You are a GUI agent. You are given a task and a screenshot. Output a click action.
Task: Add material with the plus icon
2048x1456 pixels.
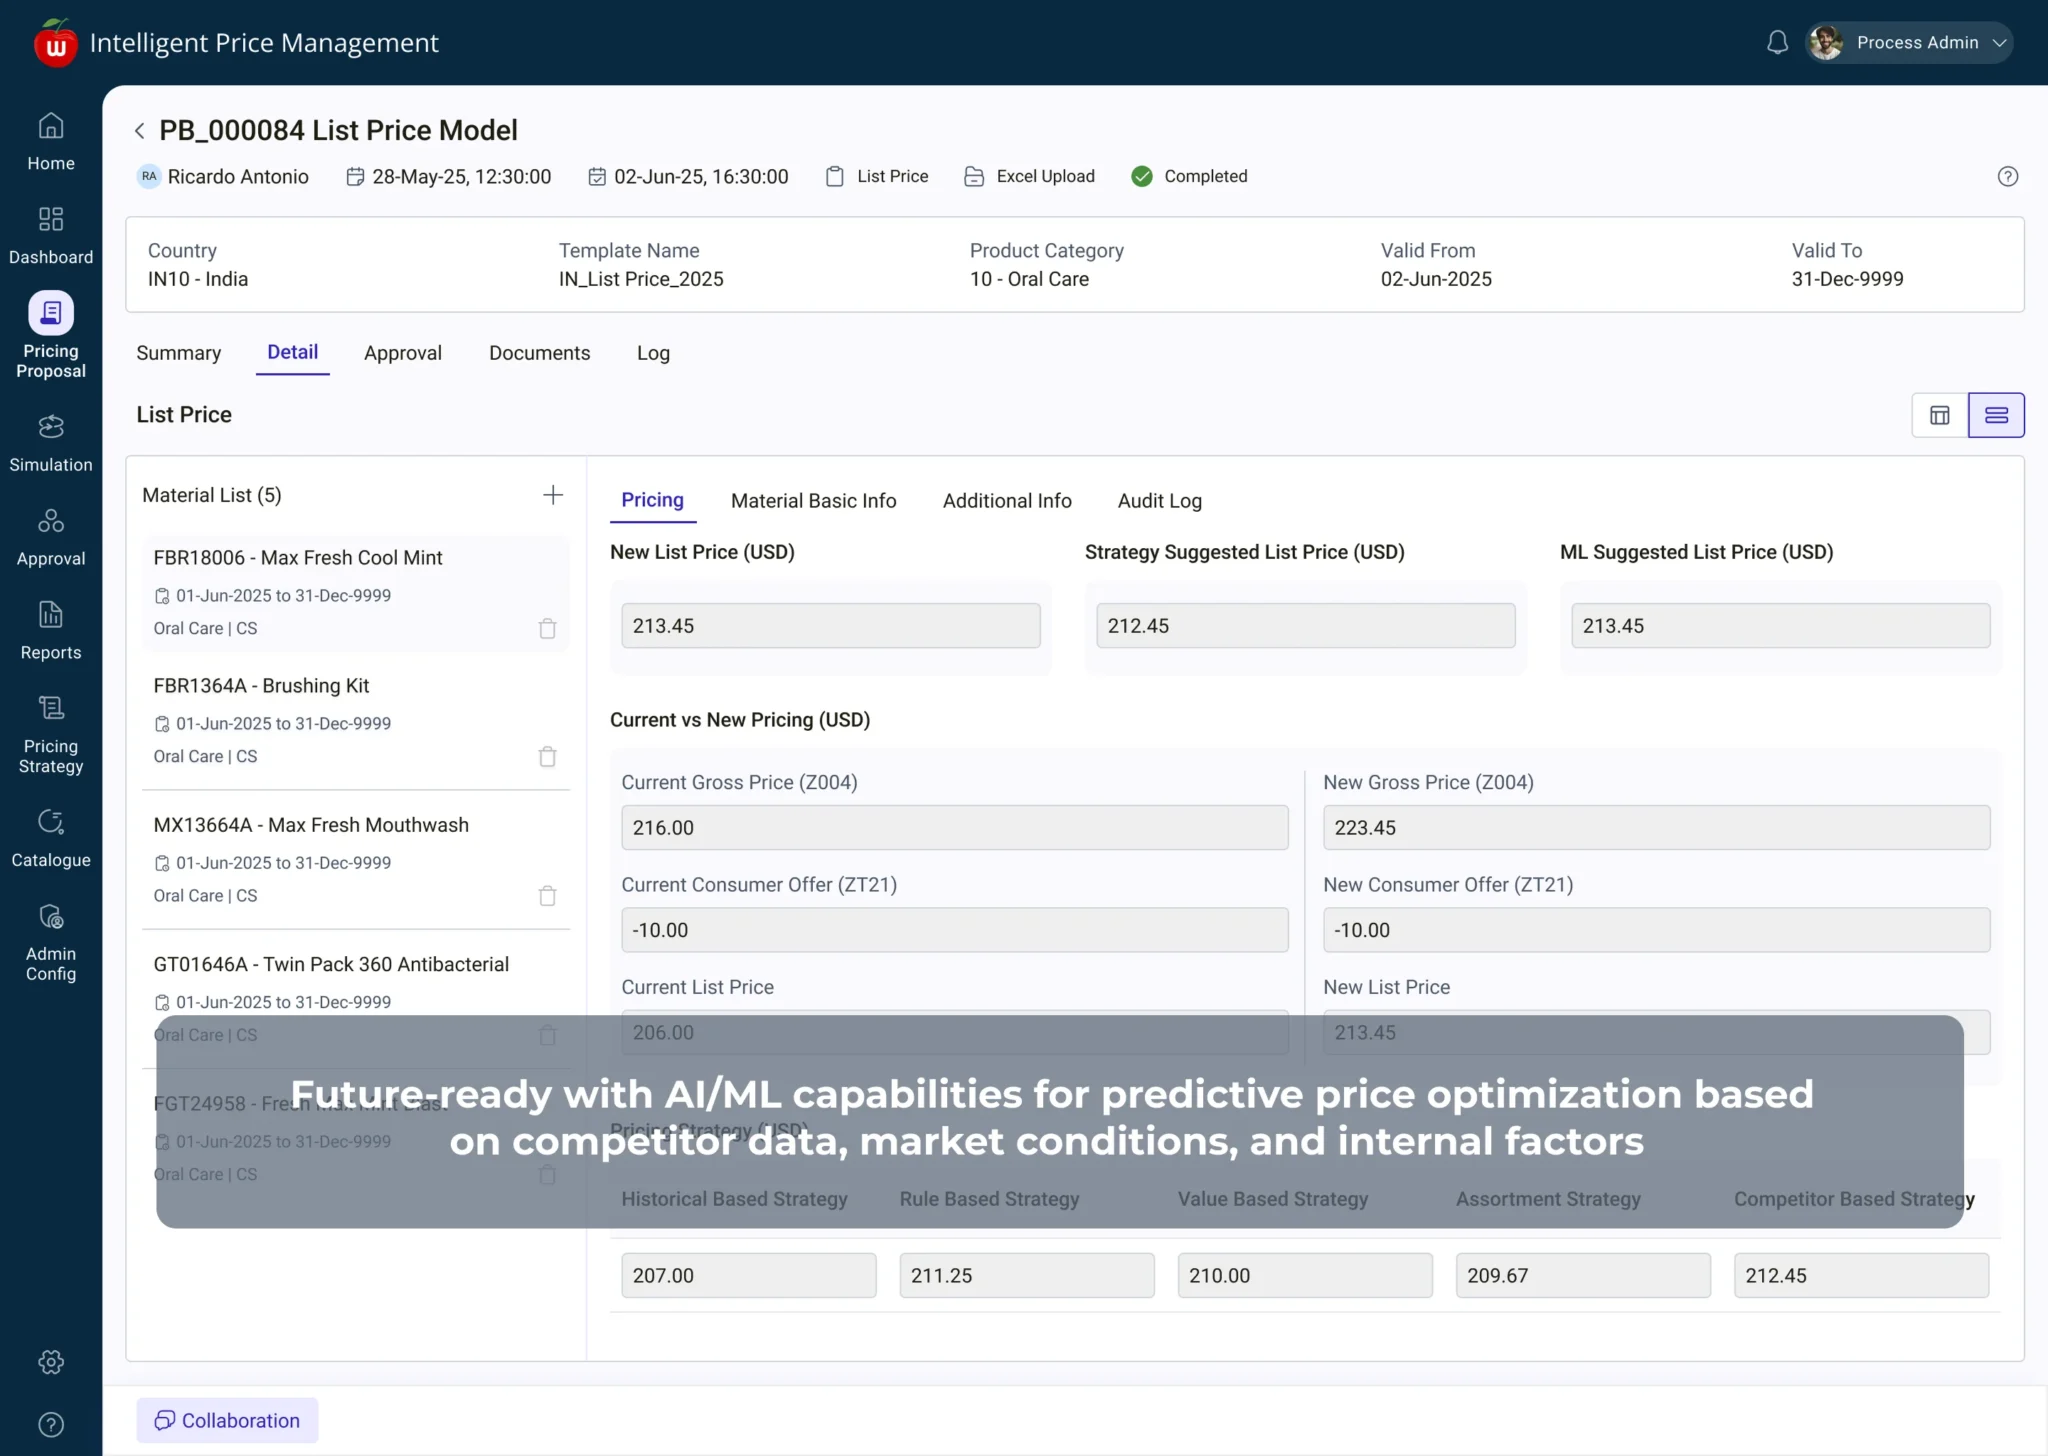point(553,495)
